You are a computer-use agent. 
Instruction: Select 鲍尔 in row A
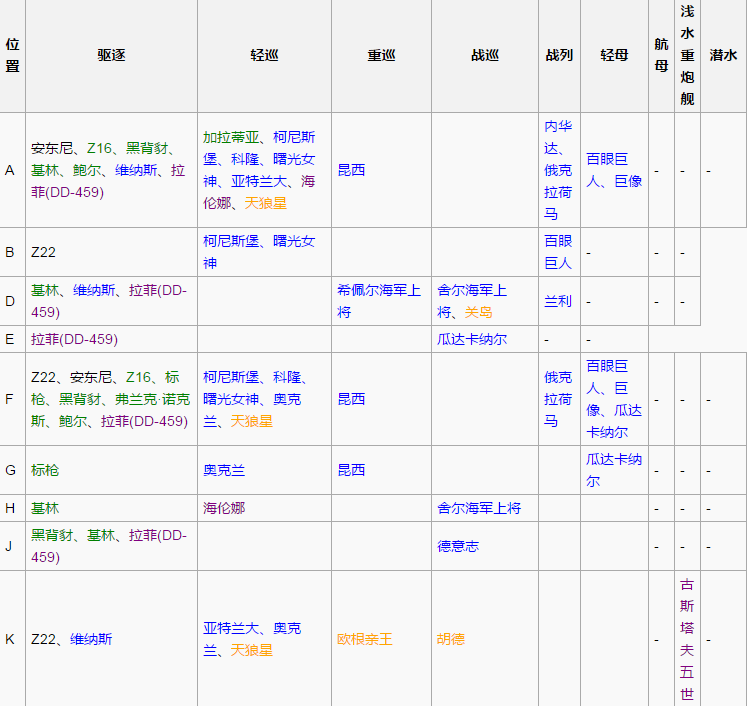click(x=87, y=170)
